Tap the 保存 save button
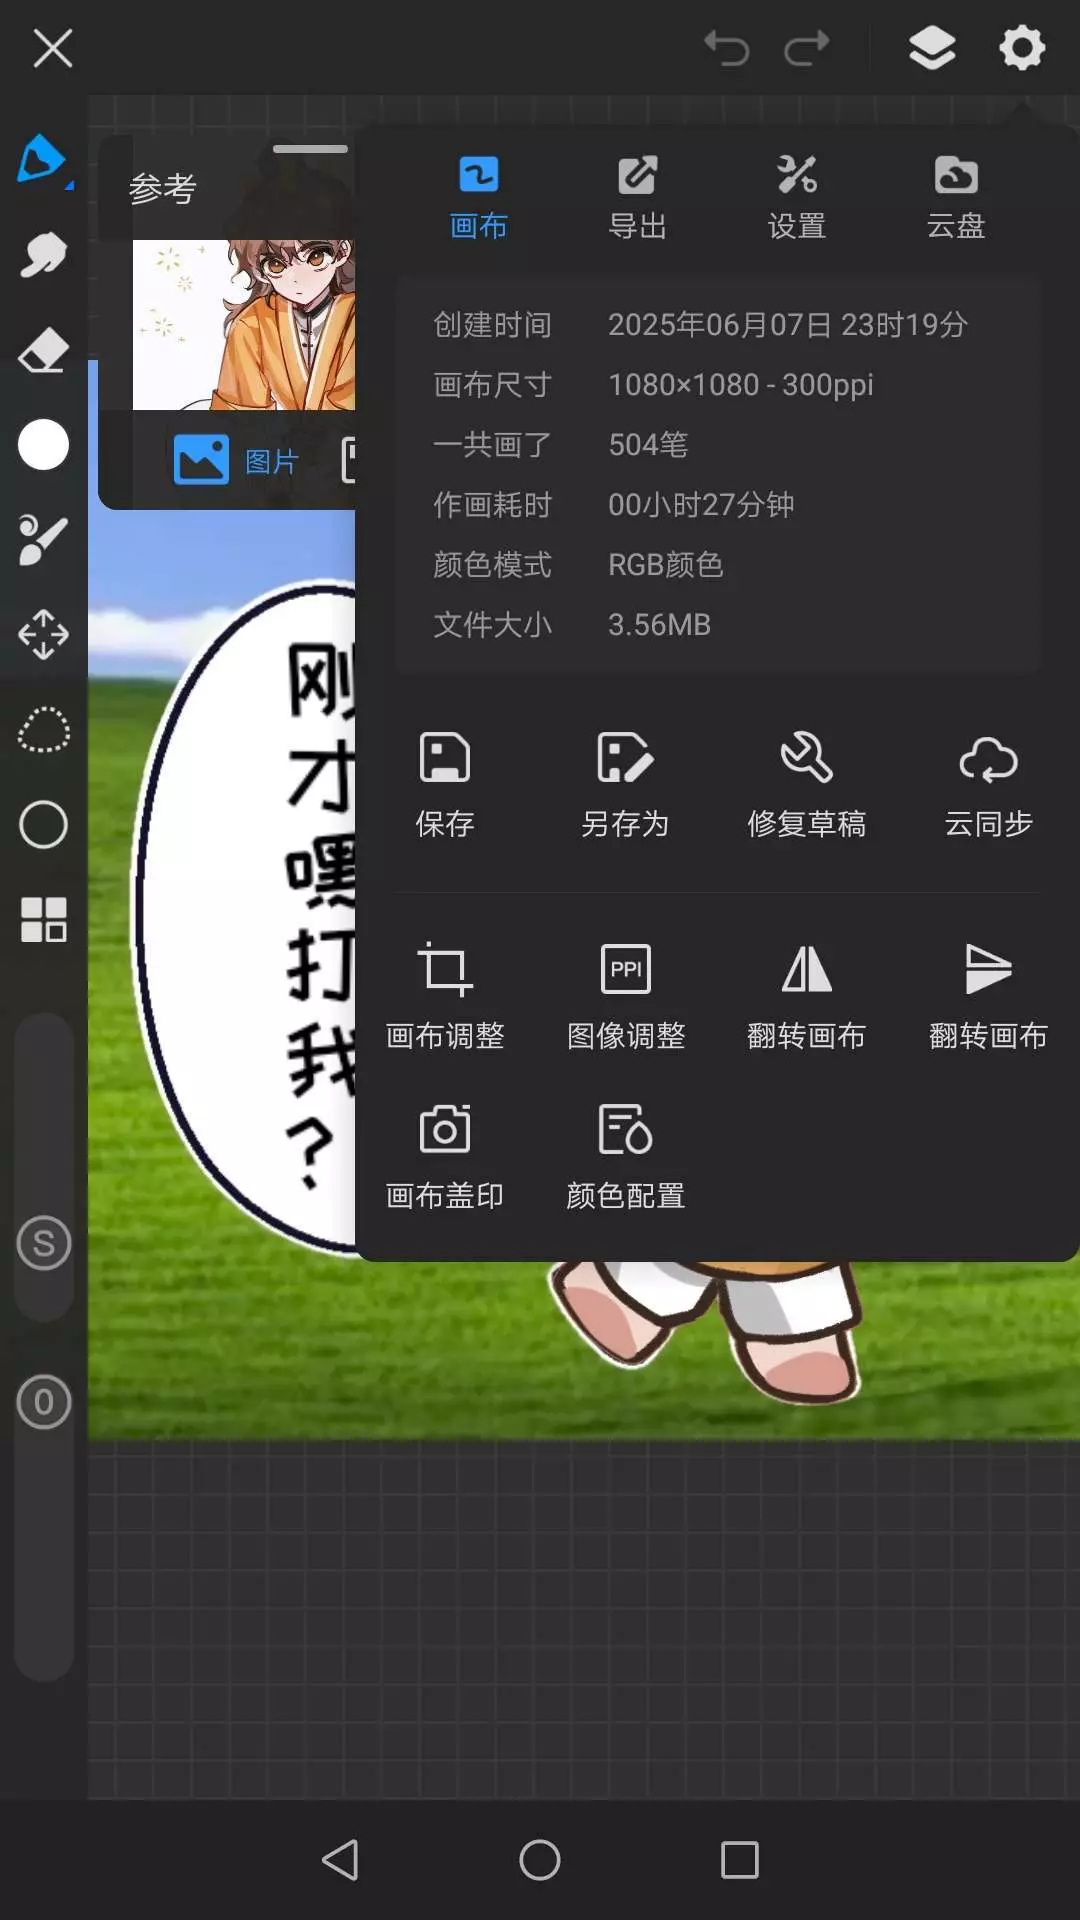1080x1920 pixels. [x=445, y=783]
